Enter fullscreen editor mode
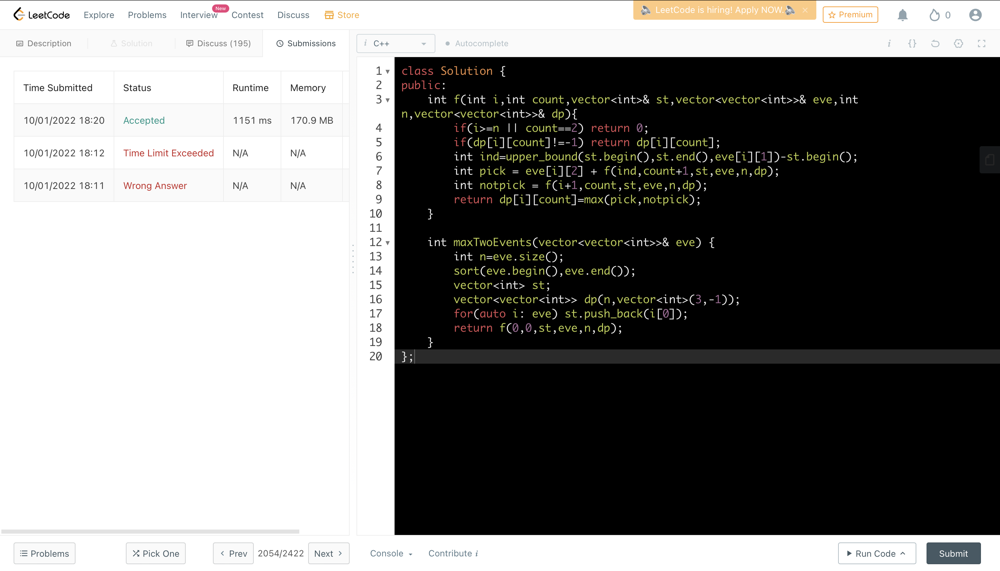 pyautogui.click(x=982, y=43)
